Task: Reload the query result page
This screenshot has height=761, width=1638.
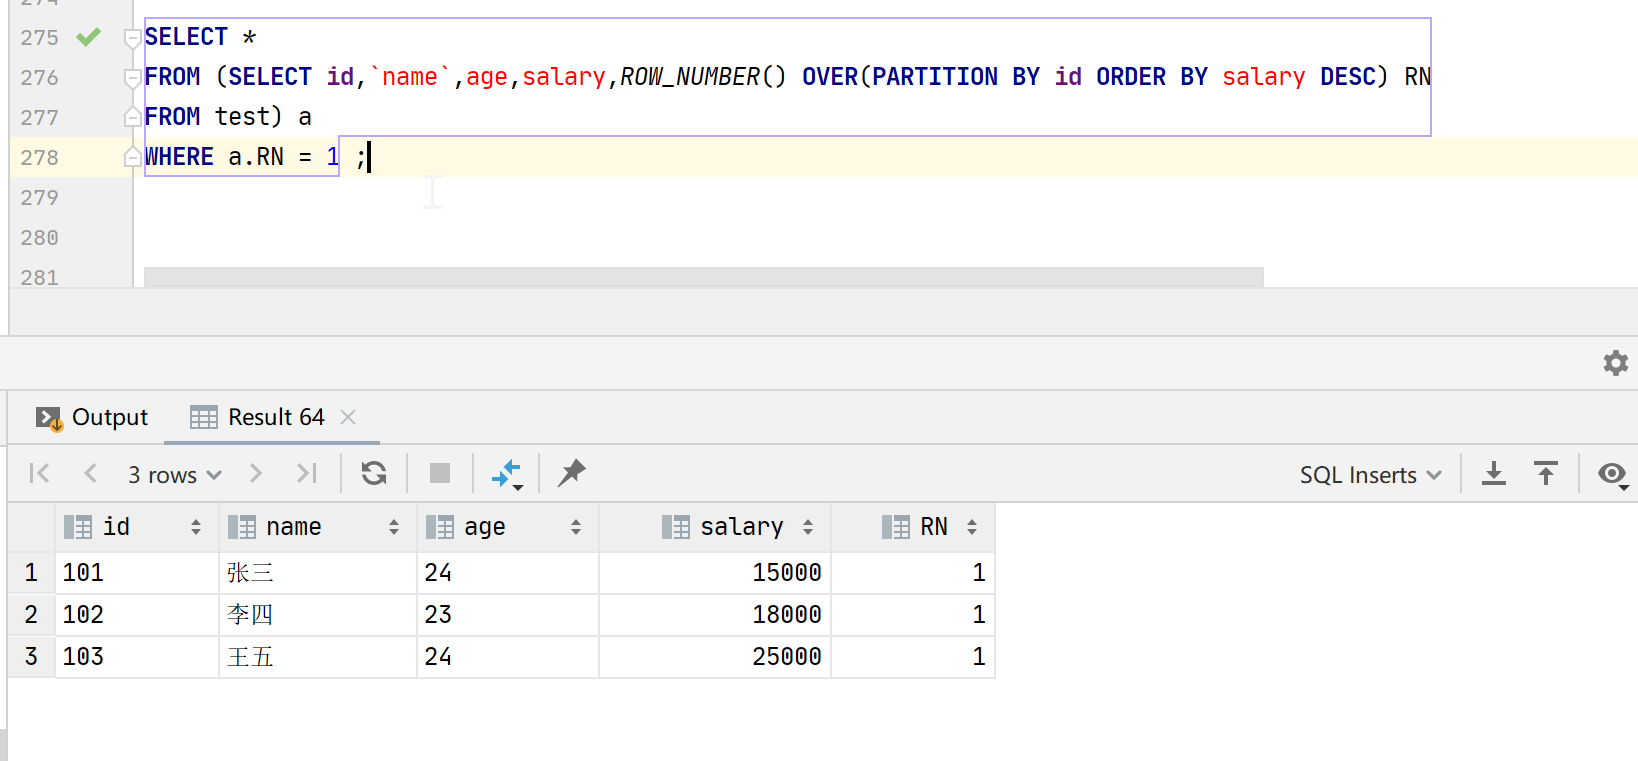Action: click(374, 473)
